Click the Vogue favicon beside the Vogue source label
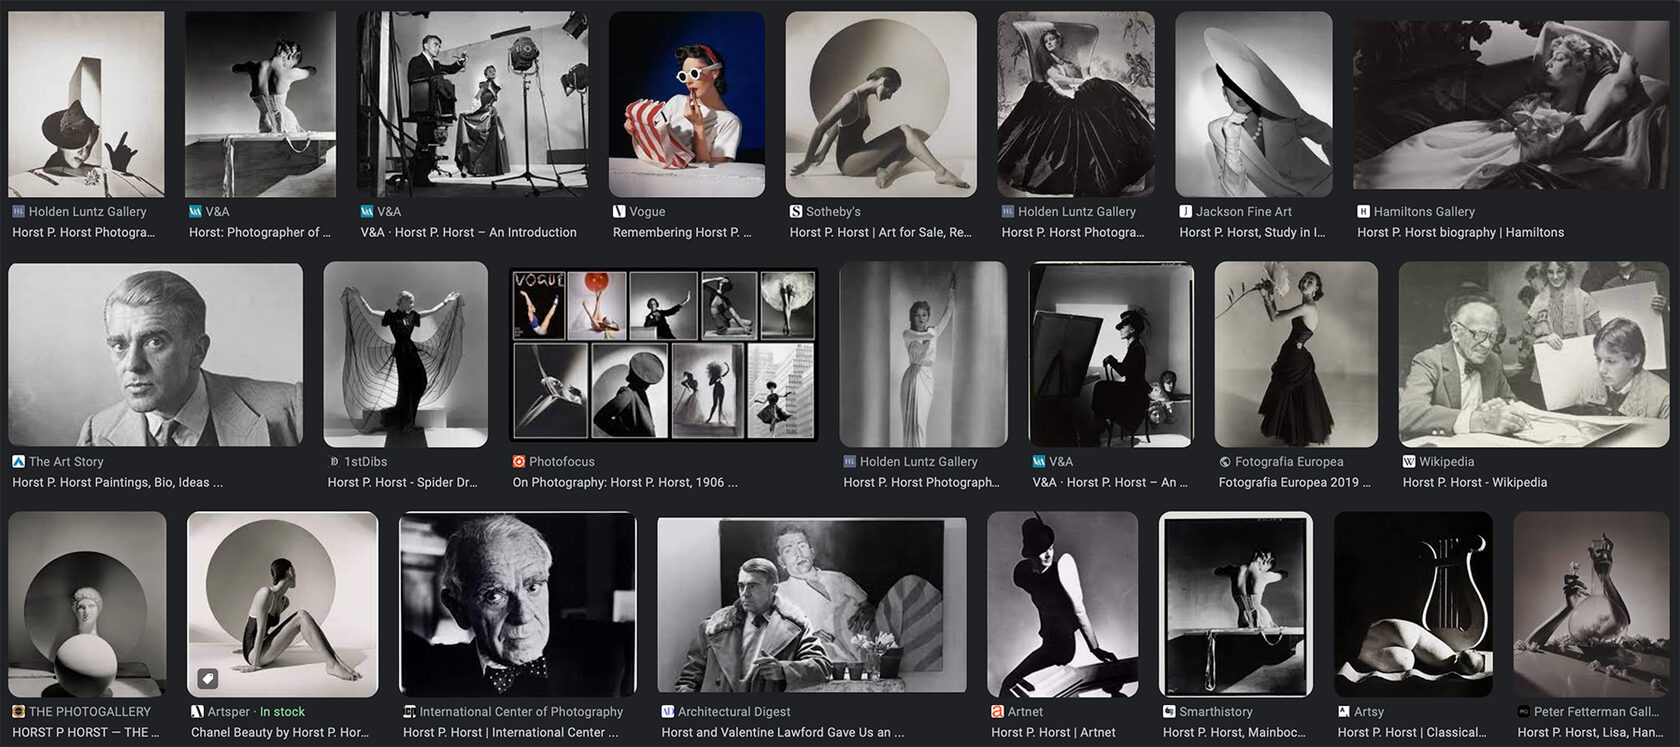This screenshot has width=1680, height=747. pos(619,212)
